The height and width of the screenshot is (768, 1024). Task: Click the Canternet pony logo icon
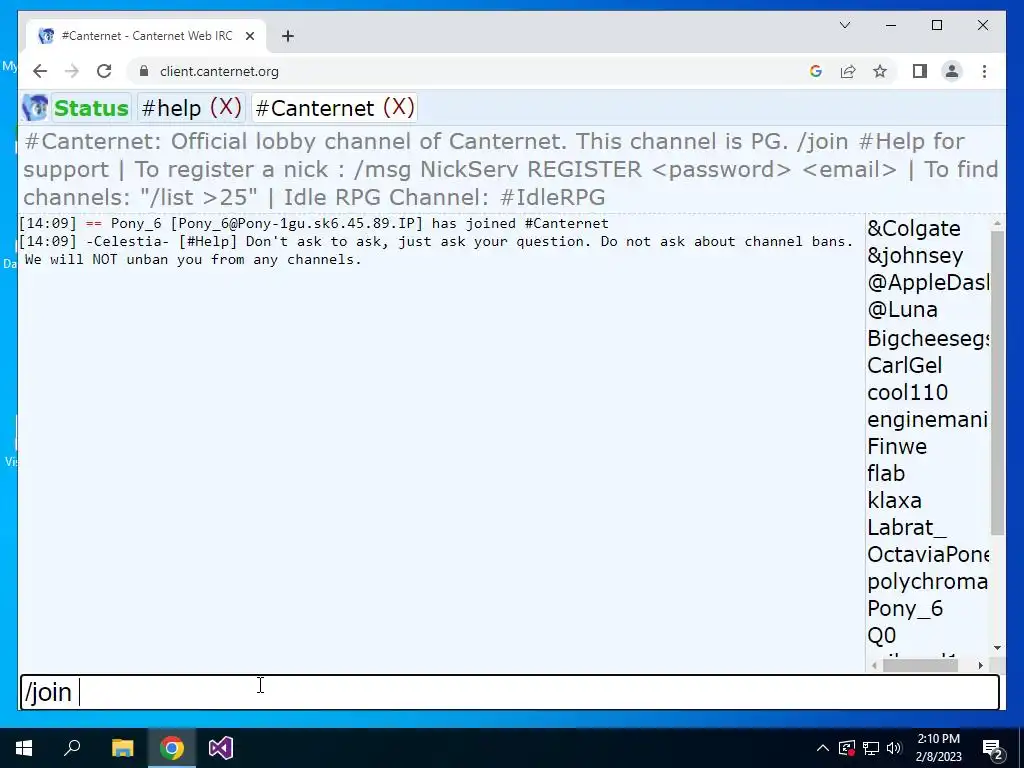point(35,108)
